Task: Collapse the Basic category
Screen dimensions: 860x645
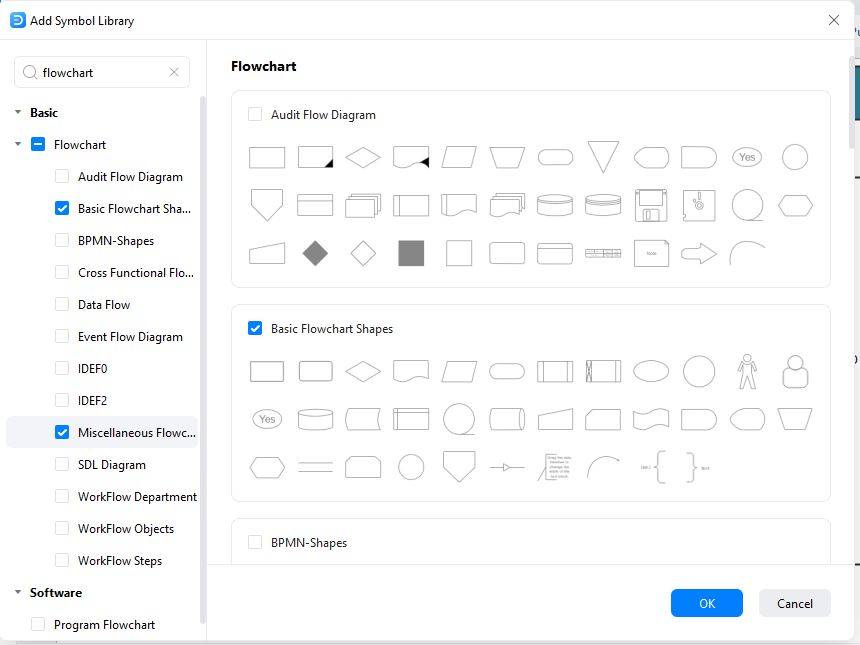Action: click(x=18, y=113)
